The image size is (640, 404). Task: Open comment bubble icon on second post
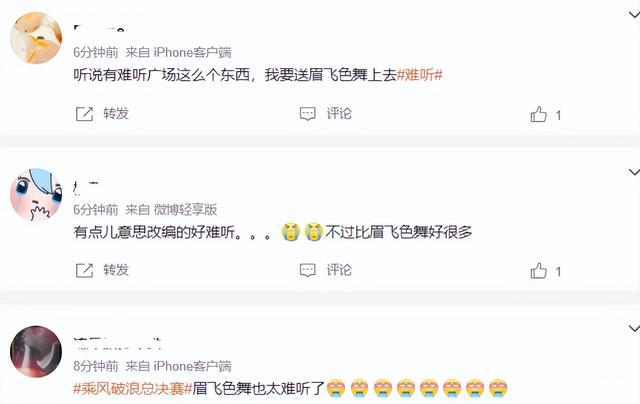tap(307, 270)
